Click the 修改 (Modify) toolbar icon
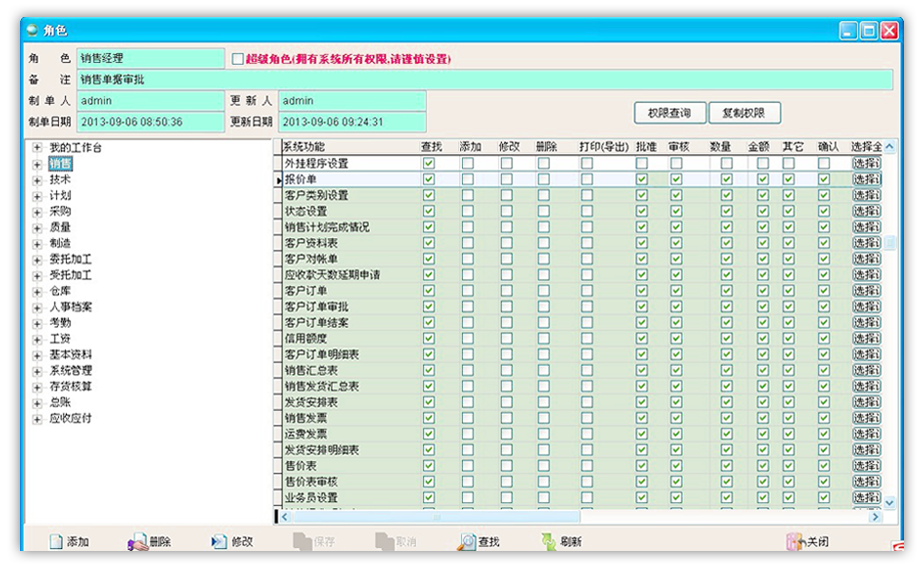This screenshot has height=570, width=920. [219, 542]
